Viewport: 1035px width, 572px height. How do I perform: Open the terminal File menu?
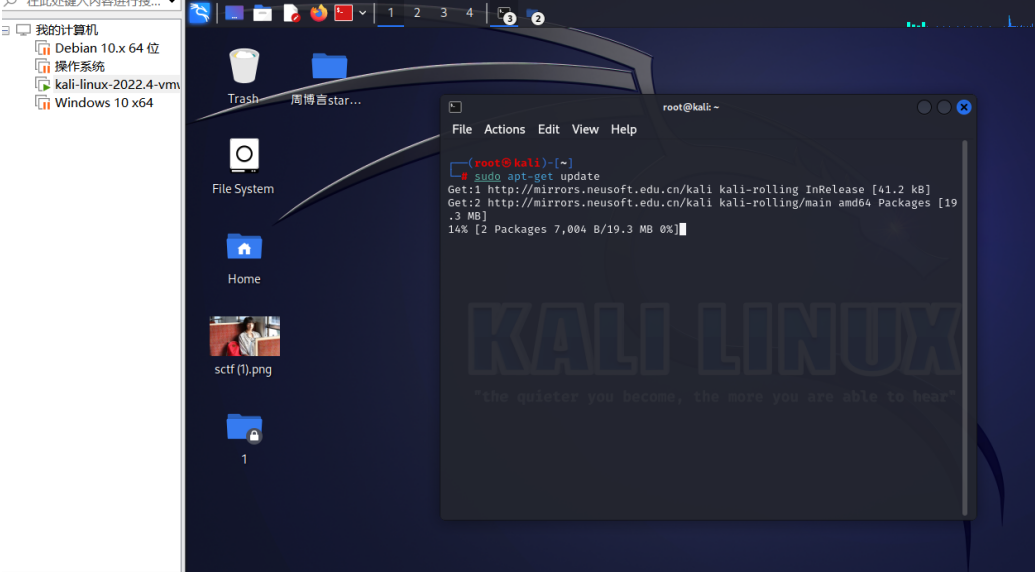[x=462, y=129]
